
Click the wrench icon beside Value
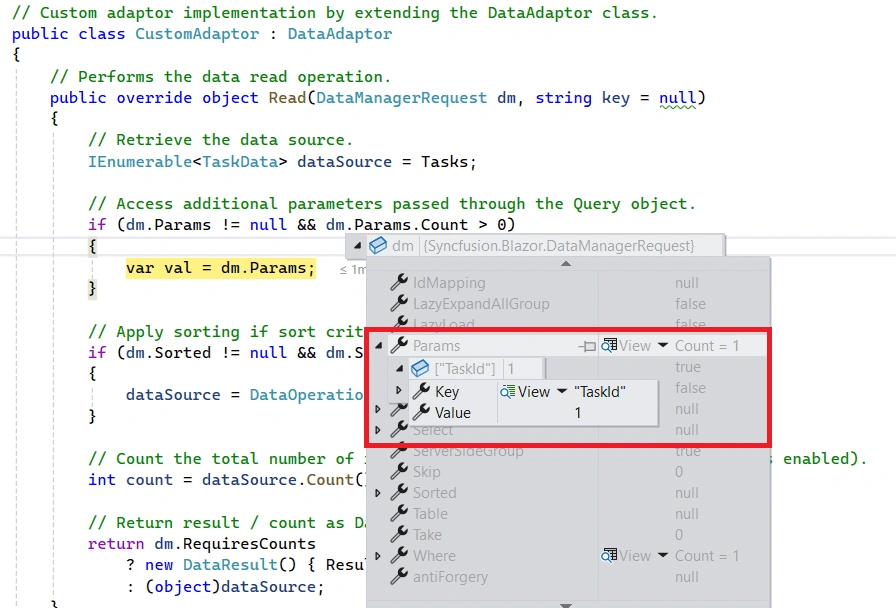(421, 412)
